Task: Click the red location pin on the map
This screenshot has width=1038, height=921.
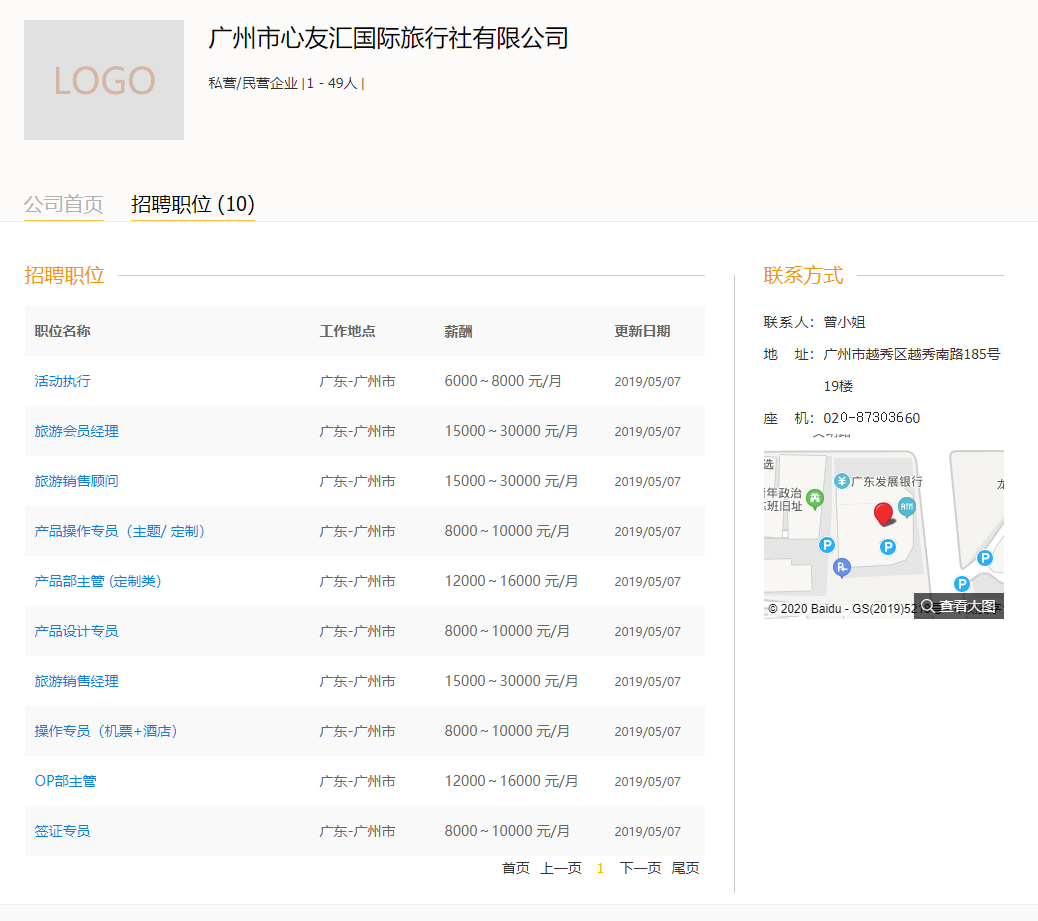Action: pyautogui.click(x=883, y=514)
